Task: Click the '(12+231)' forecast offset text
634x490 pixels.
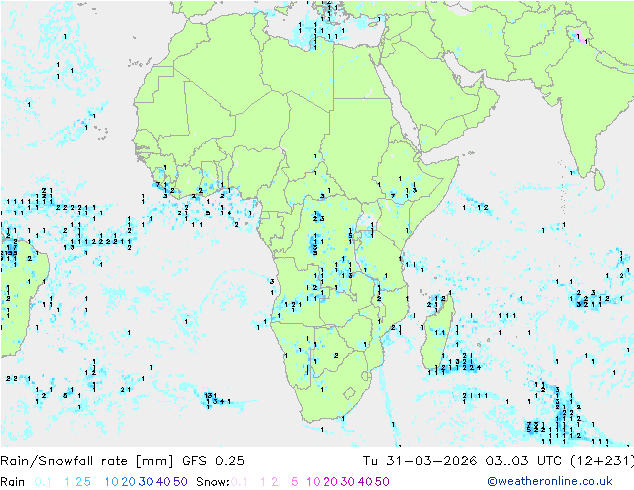Action: click(600, 461)
